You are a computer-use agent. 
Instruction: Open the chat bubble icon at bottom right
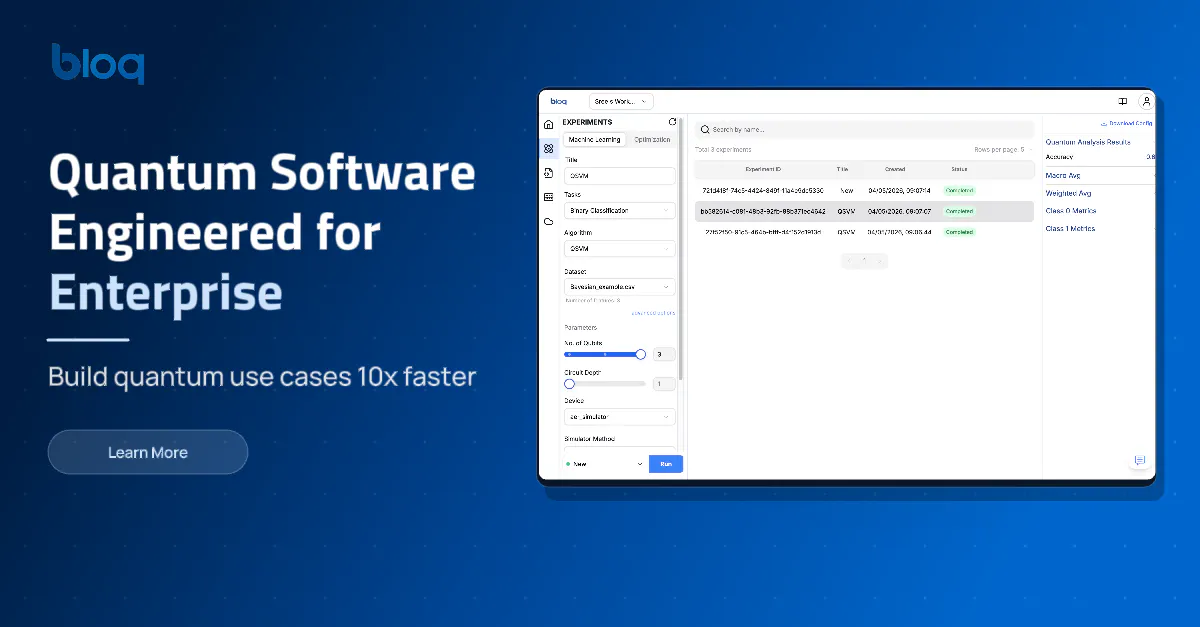click(1139, 460)
